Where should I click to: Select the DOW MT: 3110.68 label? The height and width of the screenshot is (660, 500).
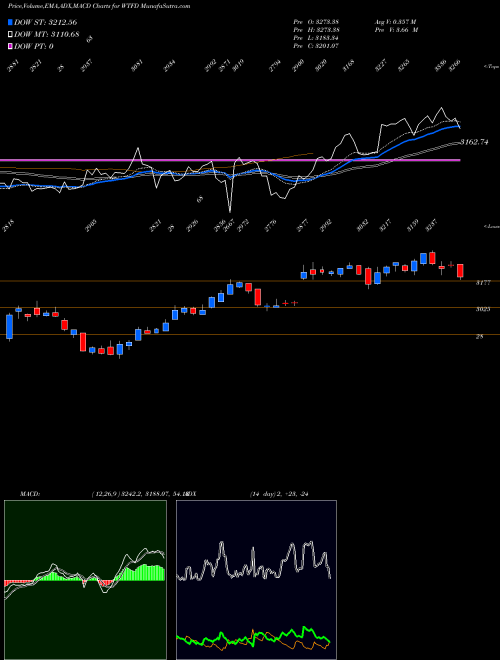point(47,35)
